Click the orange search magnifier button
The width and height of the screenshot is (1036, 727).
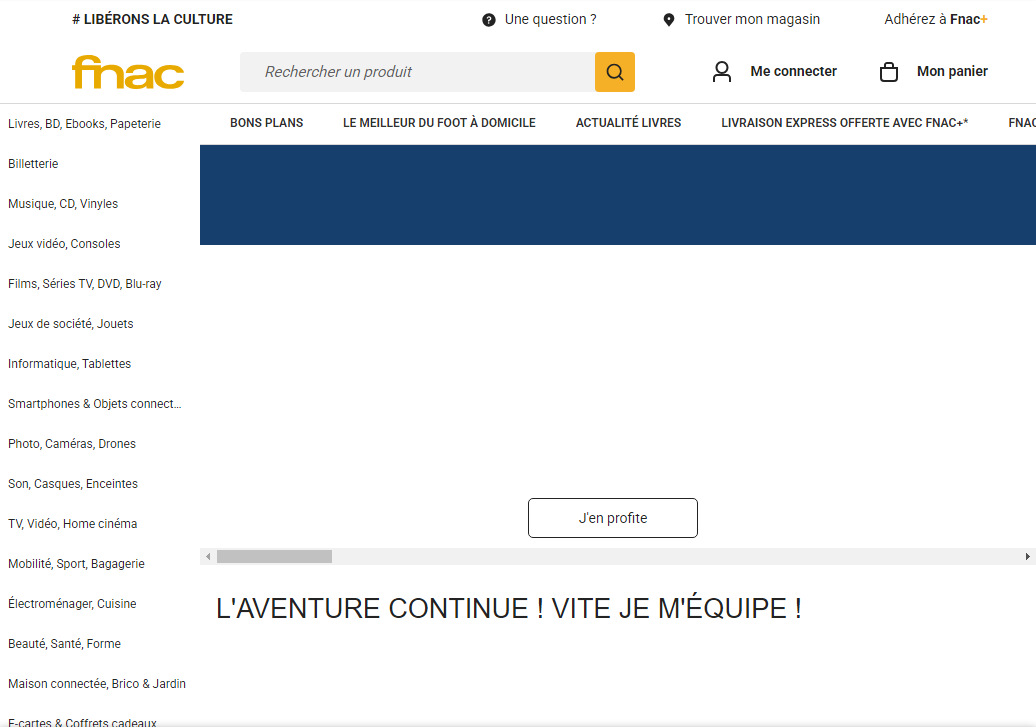614,72
